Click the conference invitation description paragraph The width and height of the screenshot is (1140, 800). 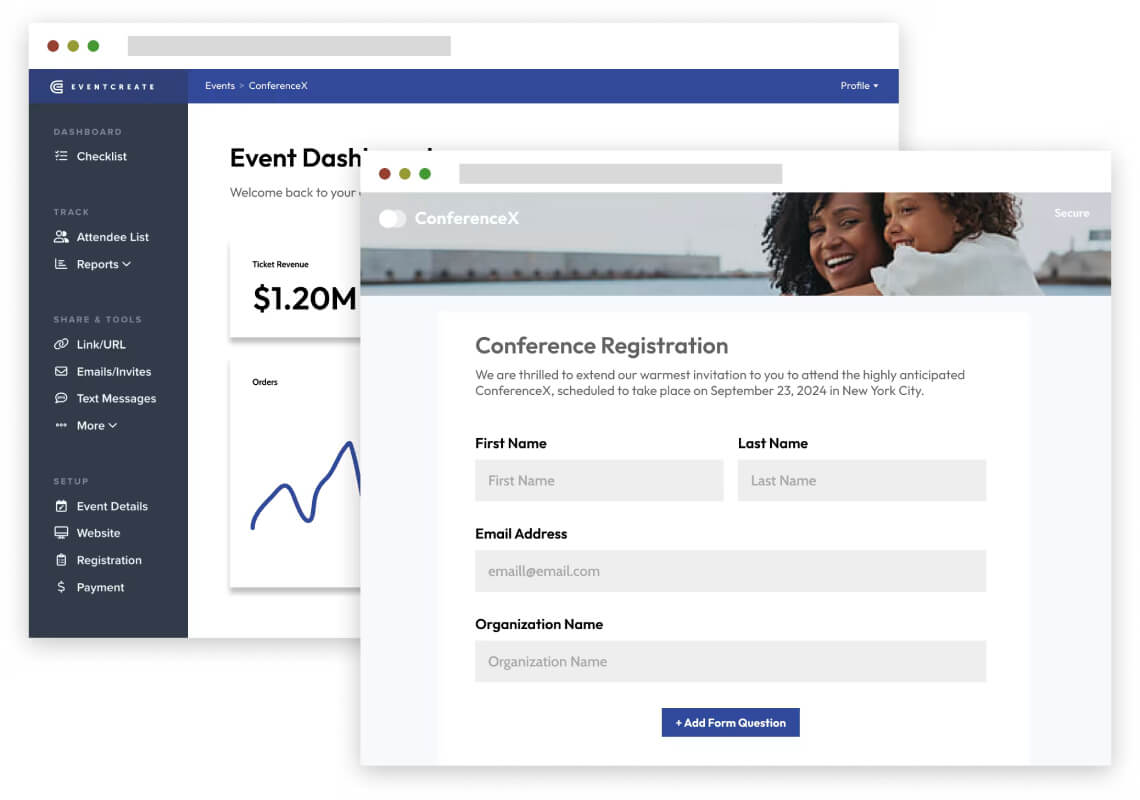(720, 383)
